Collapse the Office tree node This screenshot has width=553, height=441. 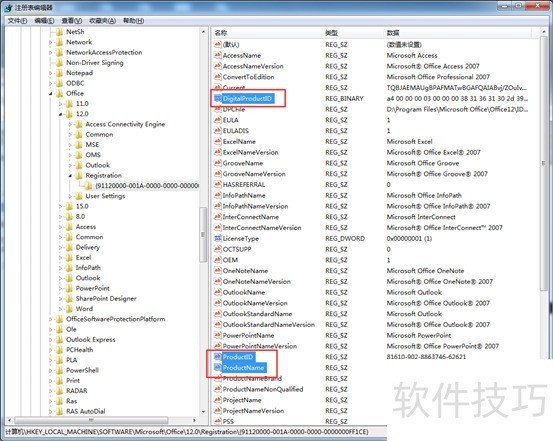[x=50, y=93]
